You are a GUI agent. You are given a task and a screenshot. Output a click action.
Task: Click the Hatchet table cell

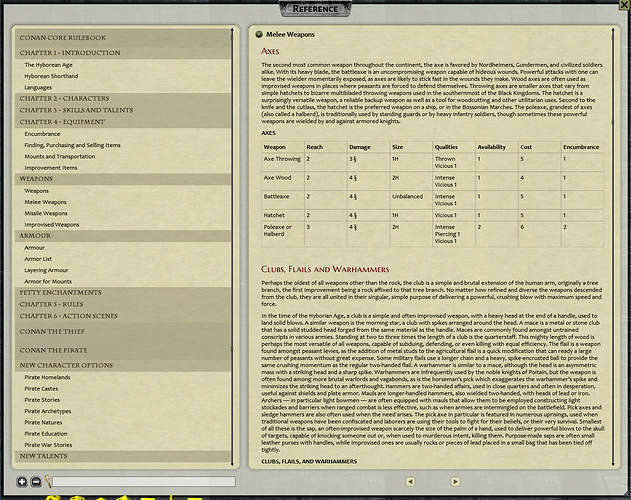[x=283, y=215]
